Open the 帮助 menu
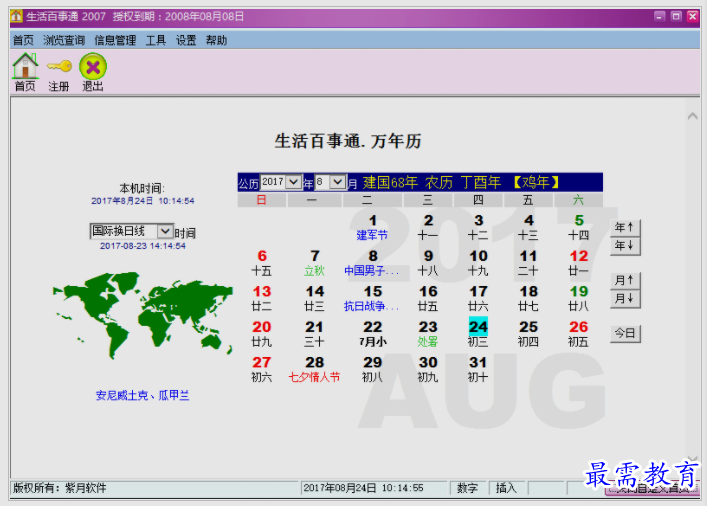Screen dimensions: 707x506 point(216,41)
